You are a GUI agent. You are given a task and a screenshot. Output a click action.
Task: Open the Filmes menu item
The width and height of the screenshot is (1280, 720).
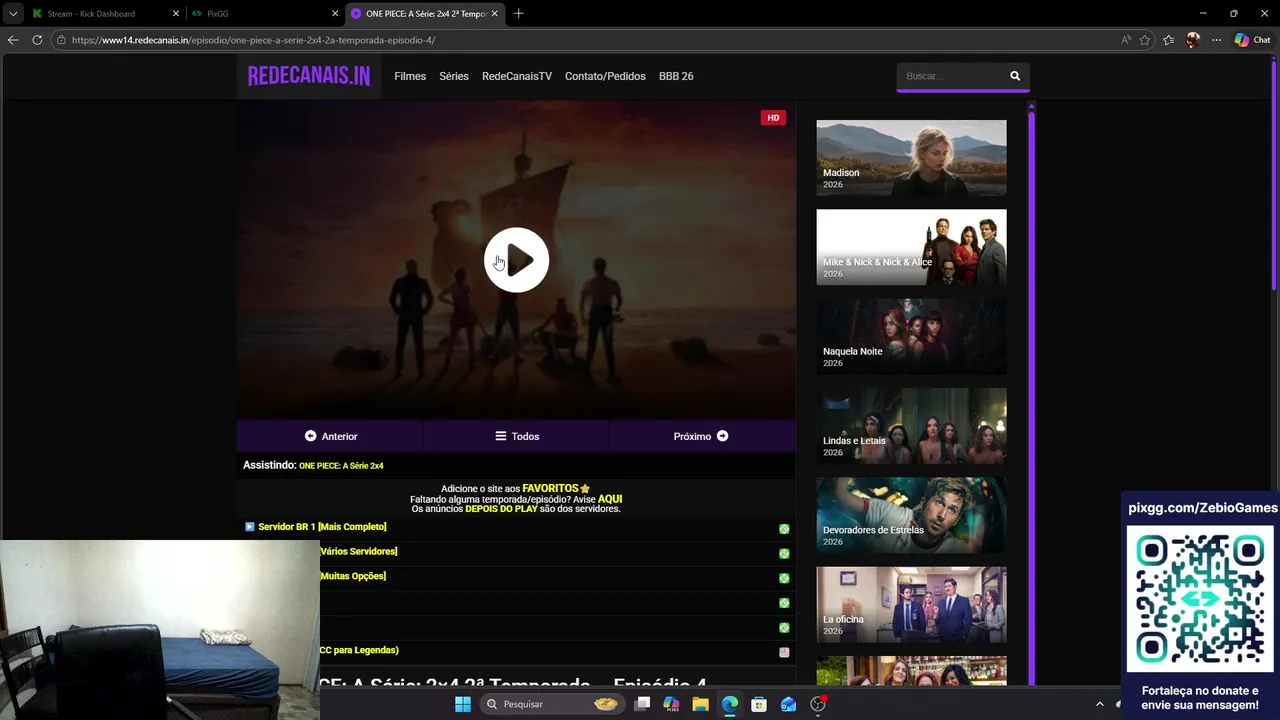point(410,76)
